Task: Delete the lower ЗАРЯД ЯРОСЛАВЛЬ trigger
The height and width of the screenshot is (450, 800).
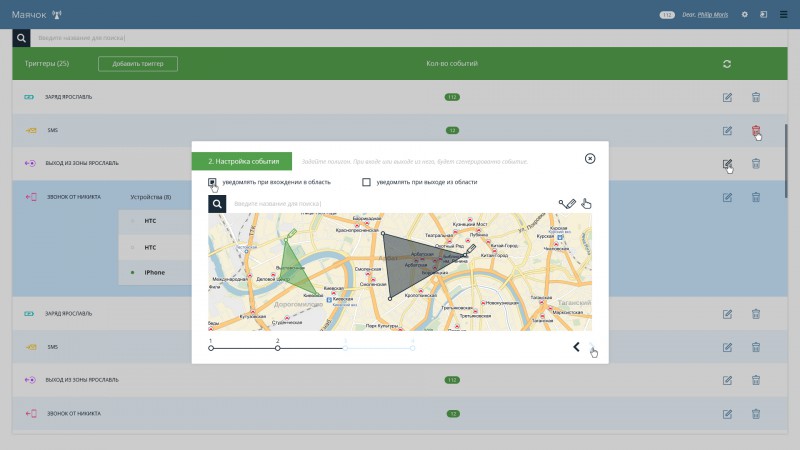Action: pyautogui.click(x=756, y=314)
